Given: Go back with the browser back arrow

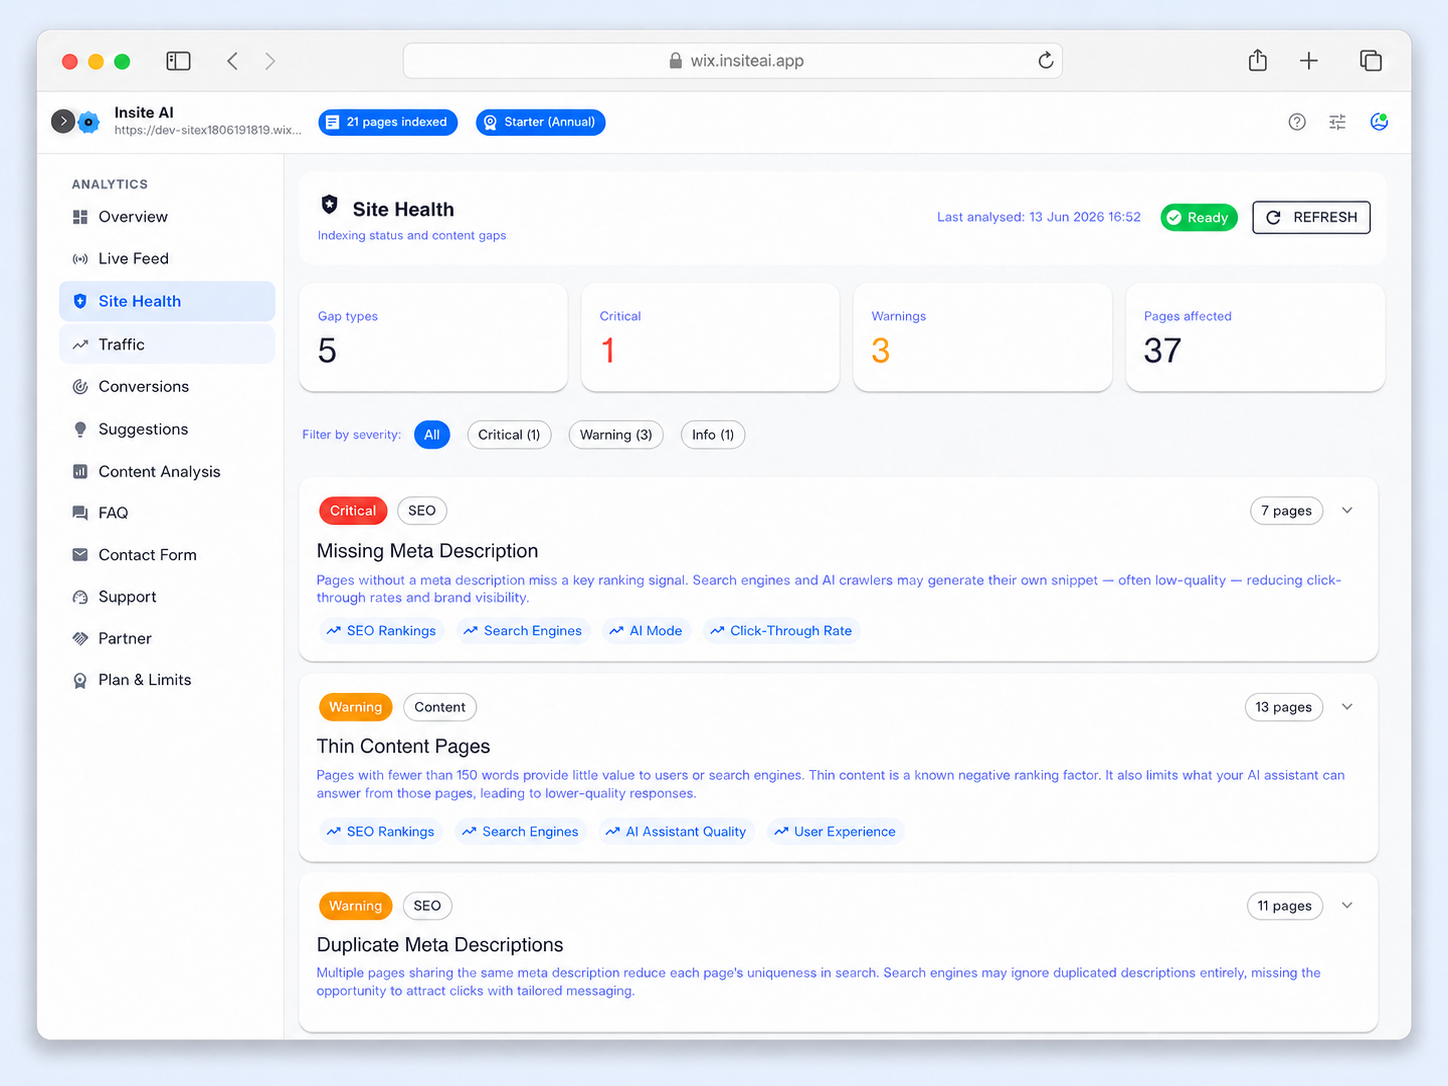Looking at the screenshot, I should (232, 61).
